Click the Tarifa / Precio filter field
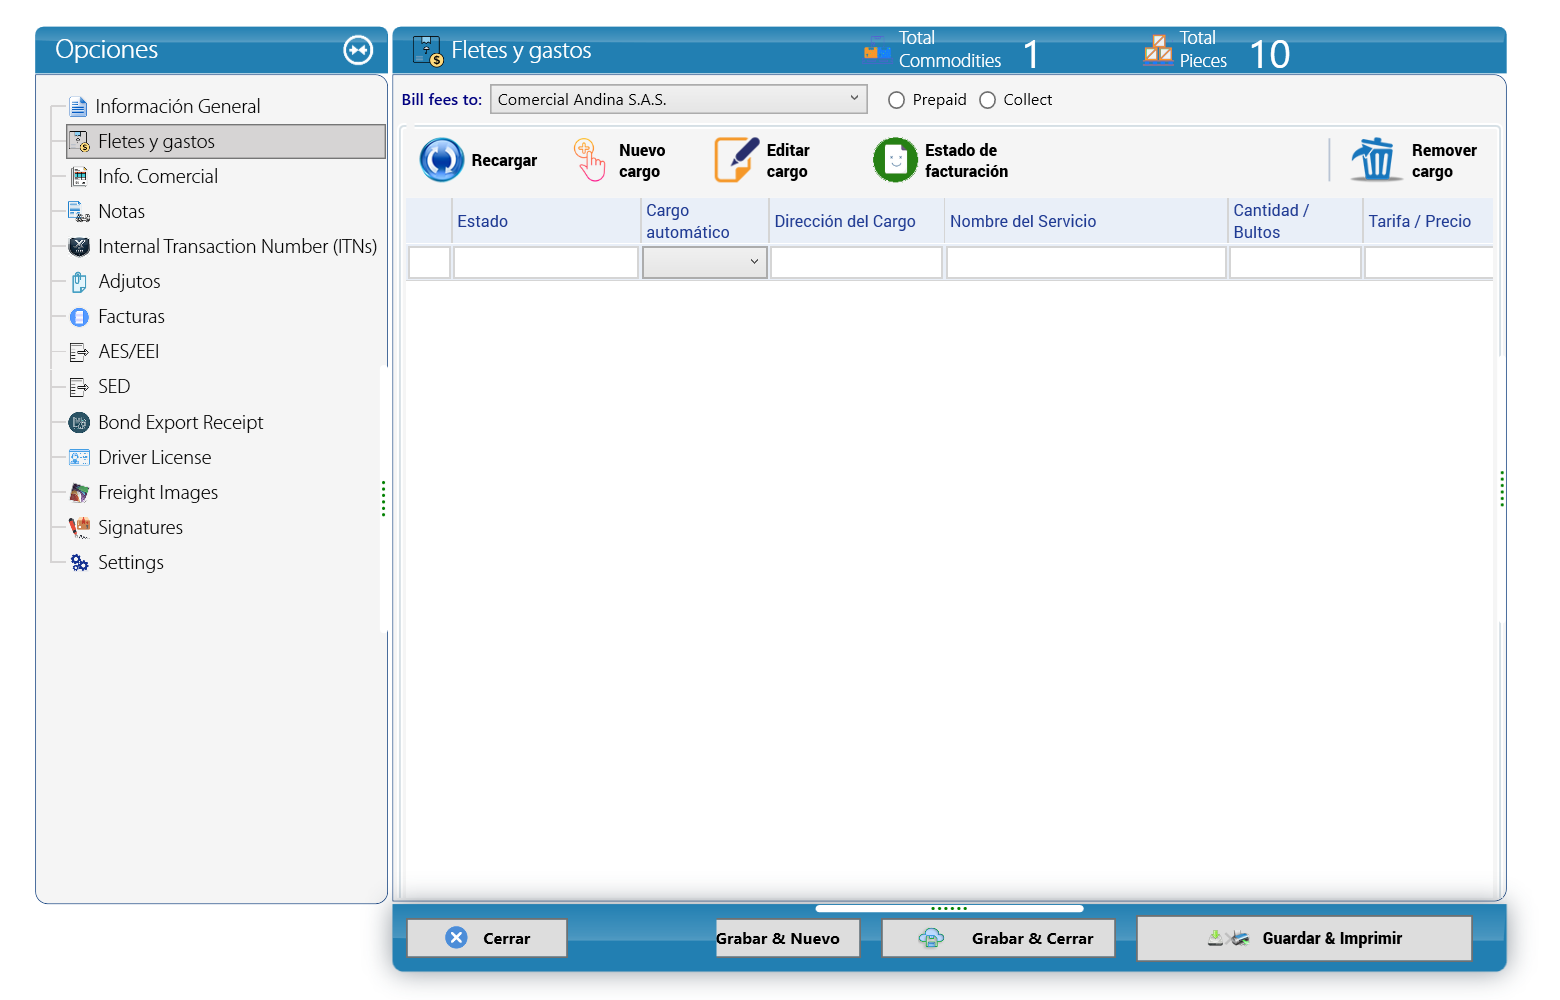This screenshot has height=1000, width=1560. tap(1429, 262)
